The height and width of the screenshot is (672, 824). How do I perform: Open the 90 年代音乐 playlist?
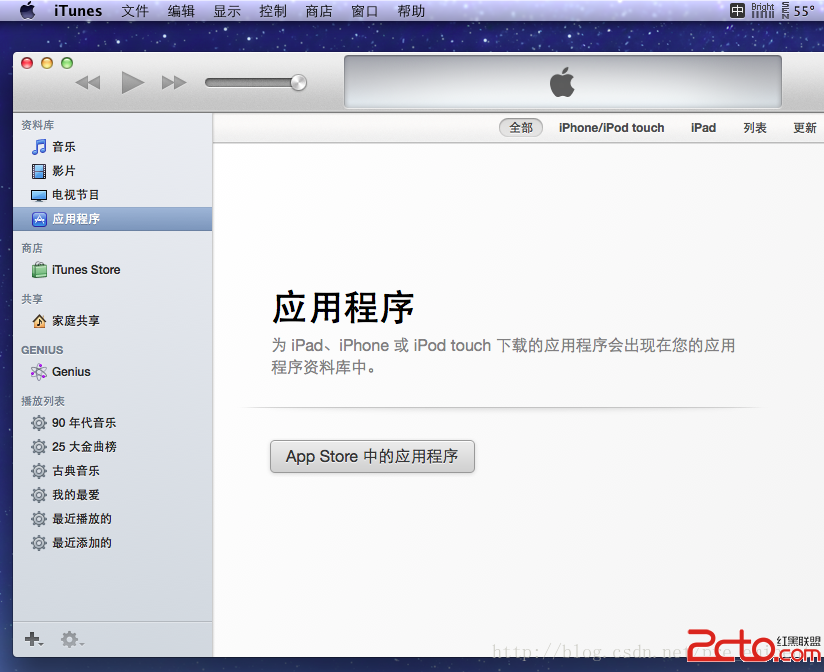pyautogui.click(x=112, y=422)
